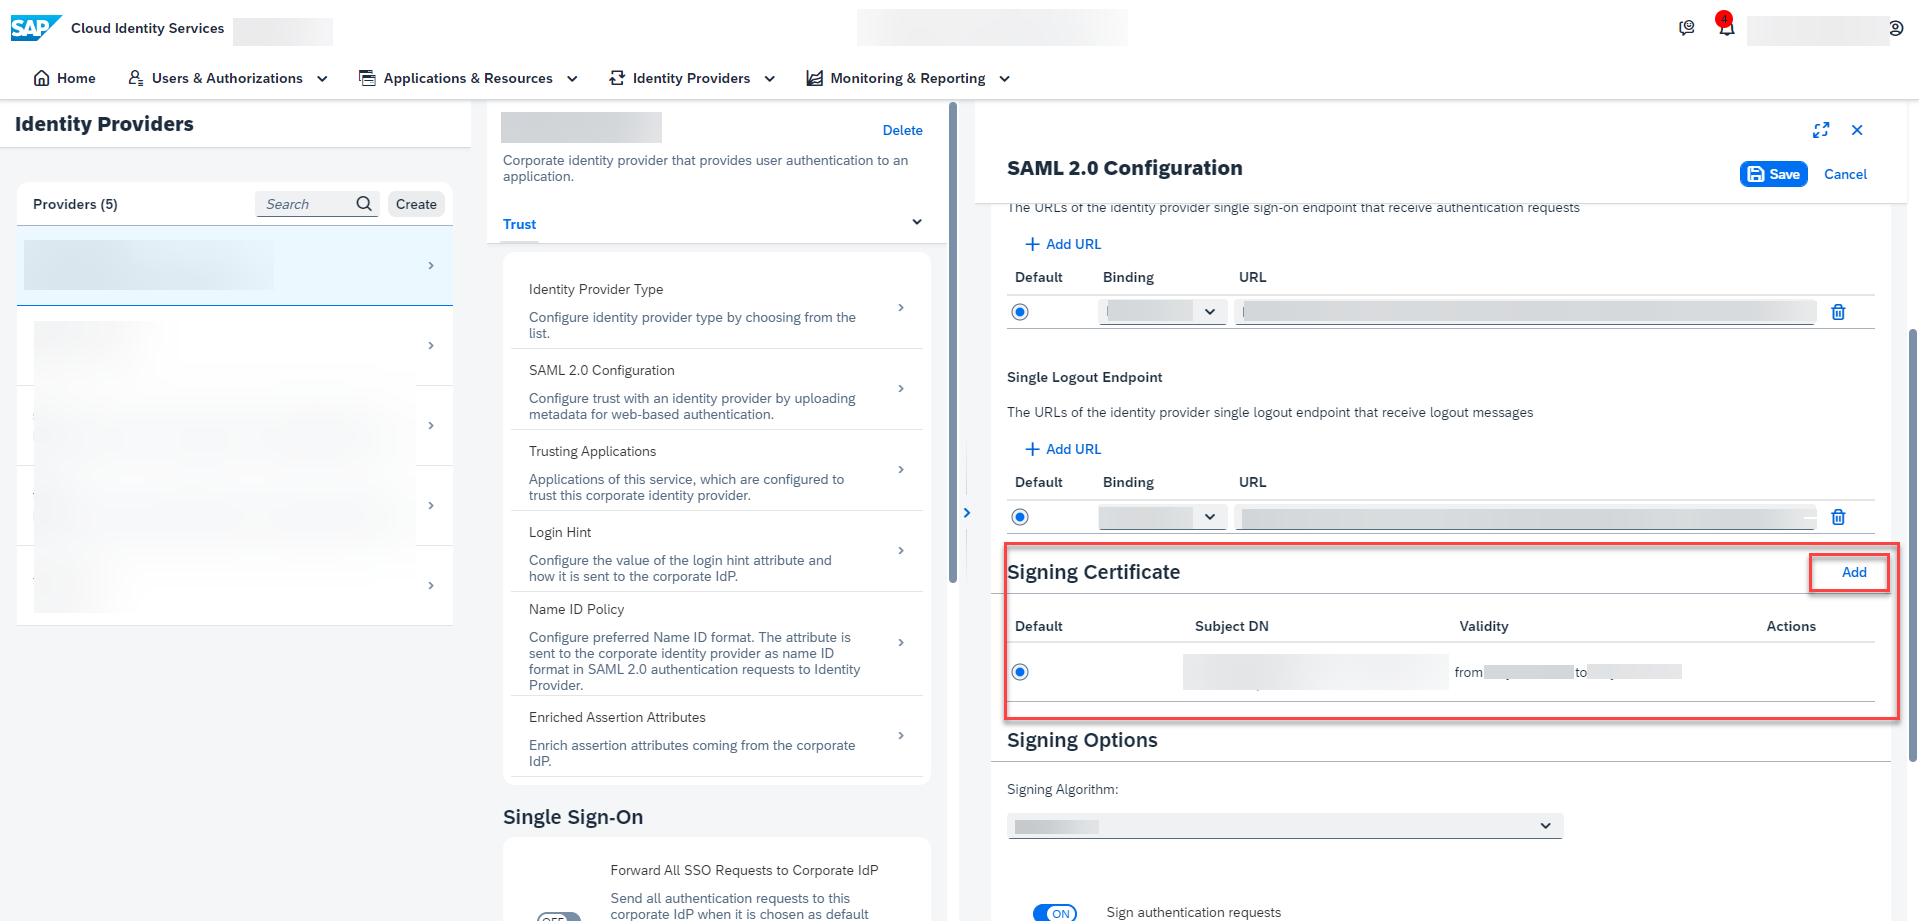
Task: Open the user profile icon
Action: [x=1896, y=28]
